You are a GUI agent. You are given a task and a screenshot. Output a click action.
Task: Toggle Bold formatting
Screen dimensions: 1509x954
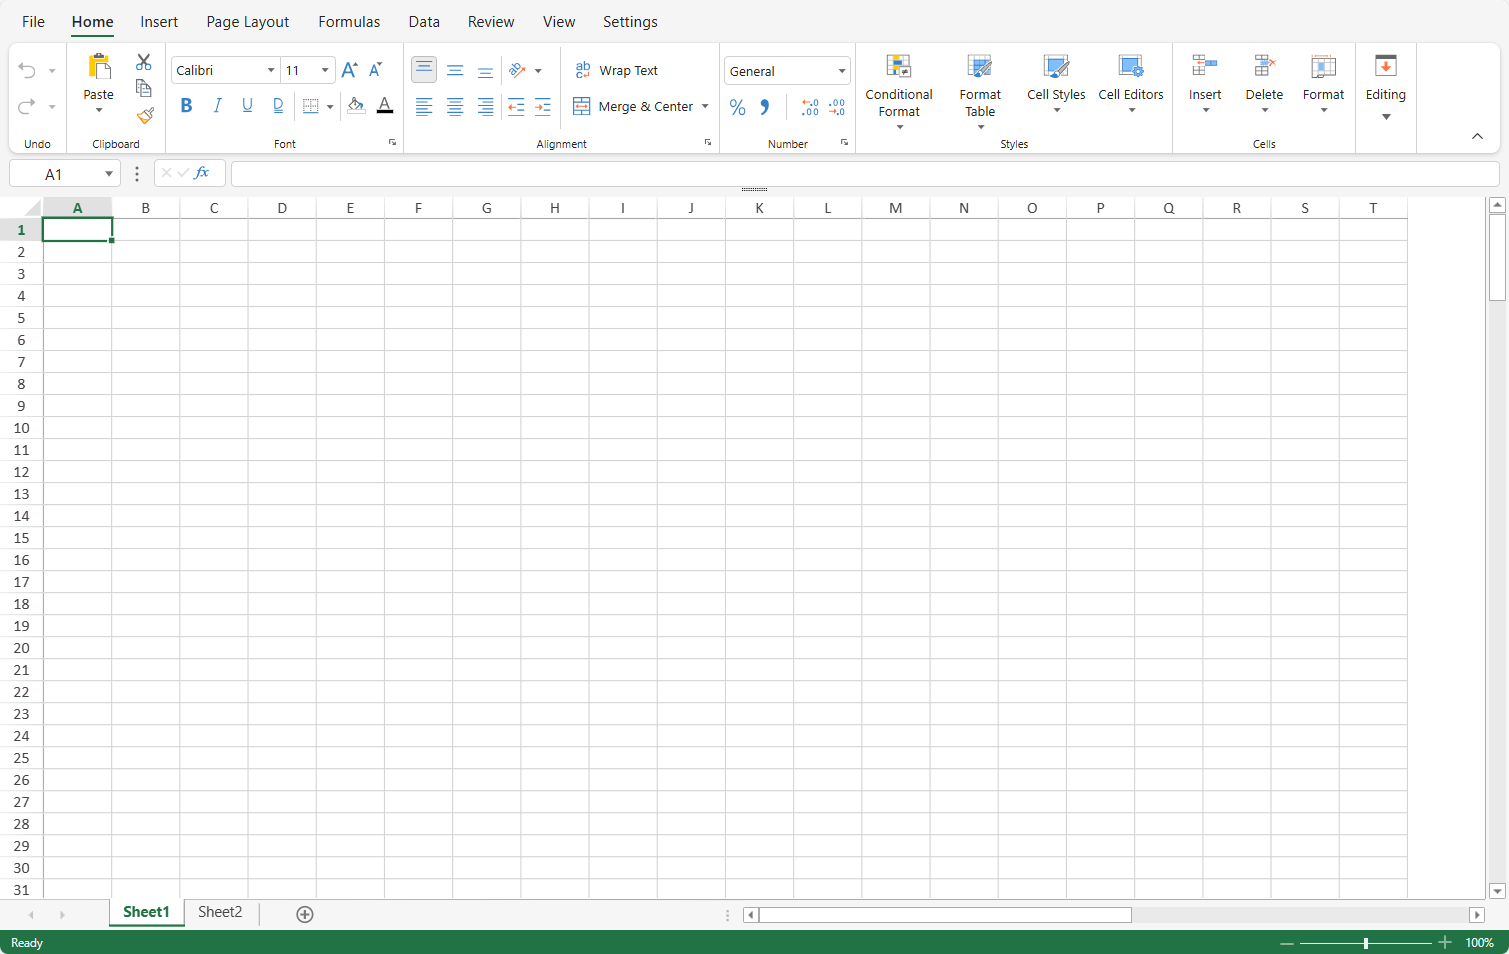point(186,106)
